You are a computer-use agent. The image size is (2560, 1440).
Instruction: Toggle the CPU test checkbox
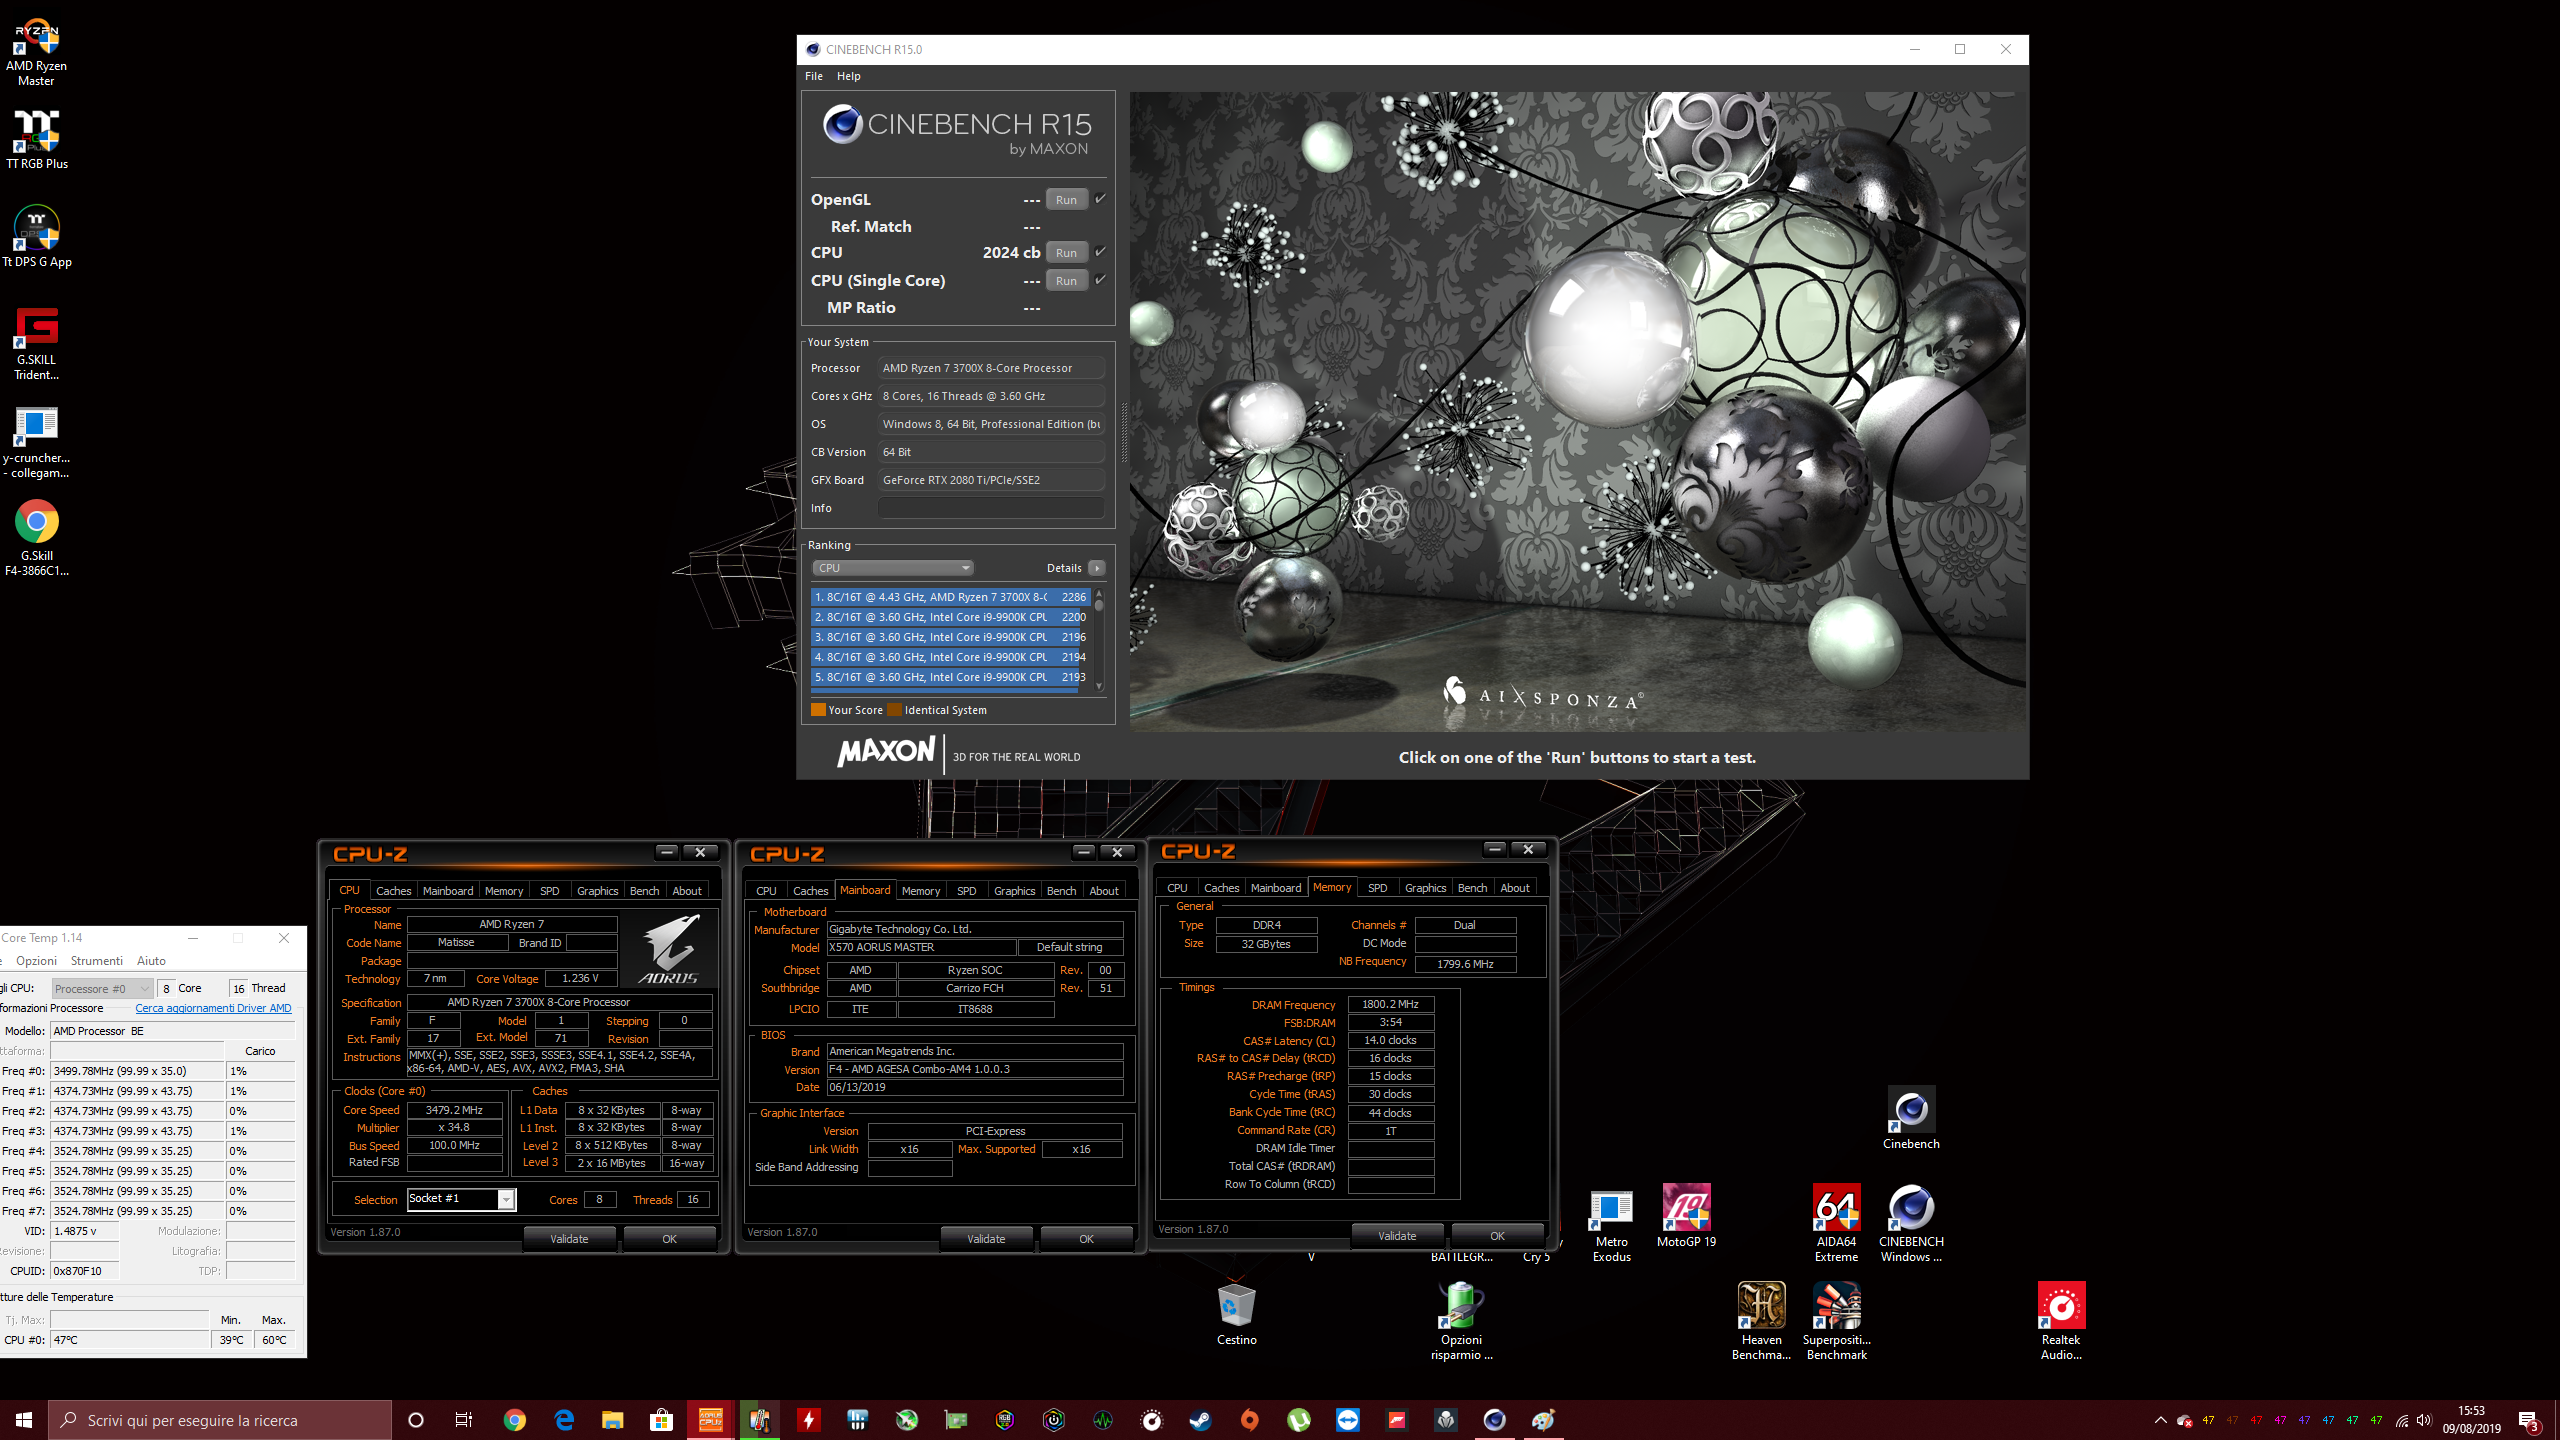coord(1100,252)
